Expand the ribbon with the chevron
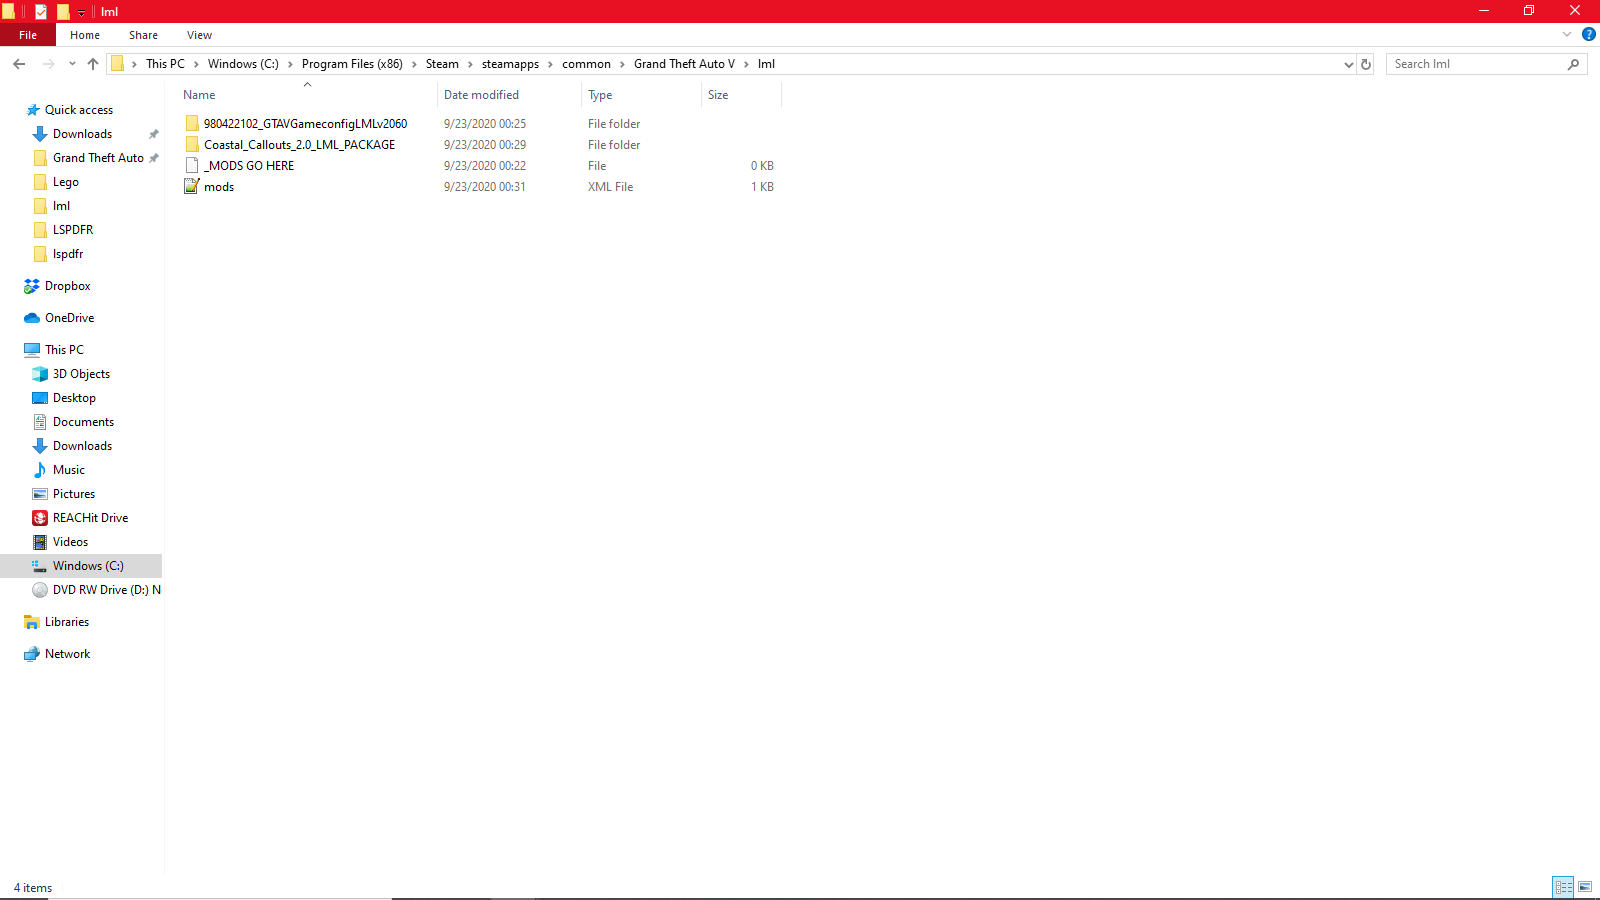The image size is (1600, 900). tap(1567, 34)
